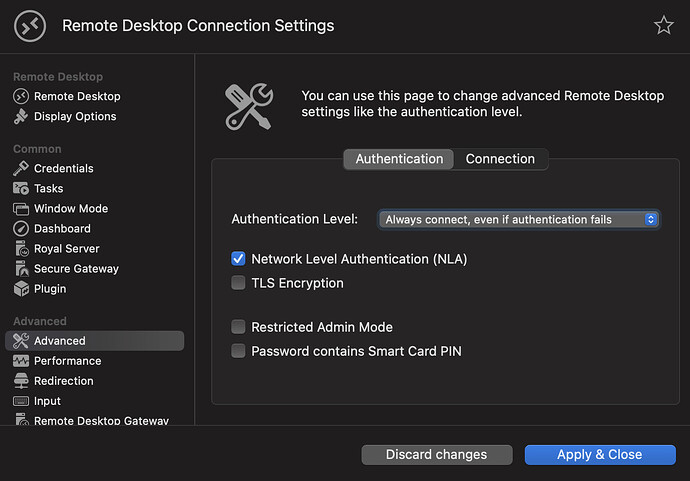Open the Tasks sidebar icon
This screenshot has height=481, width=690.
tap(21, 189)
